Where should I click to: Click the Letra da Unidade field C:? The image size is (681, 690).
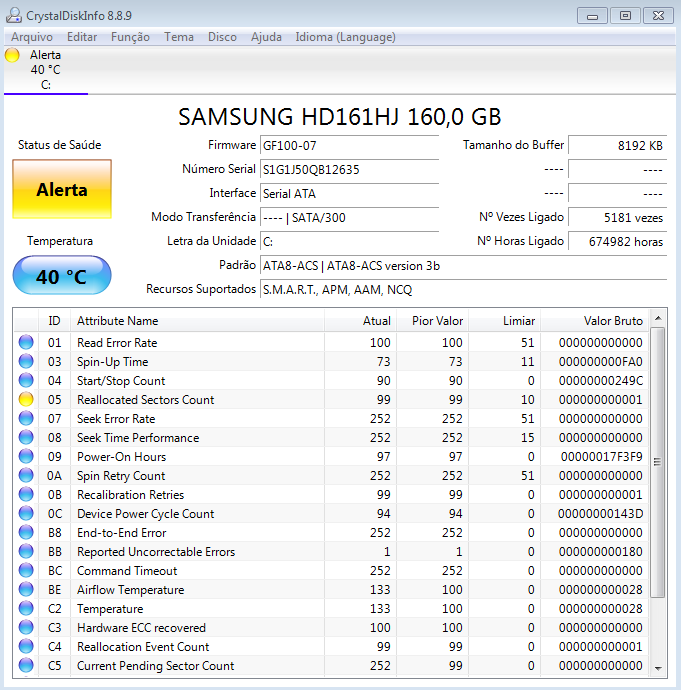349,242
